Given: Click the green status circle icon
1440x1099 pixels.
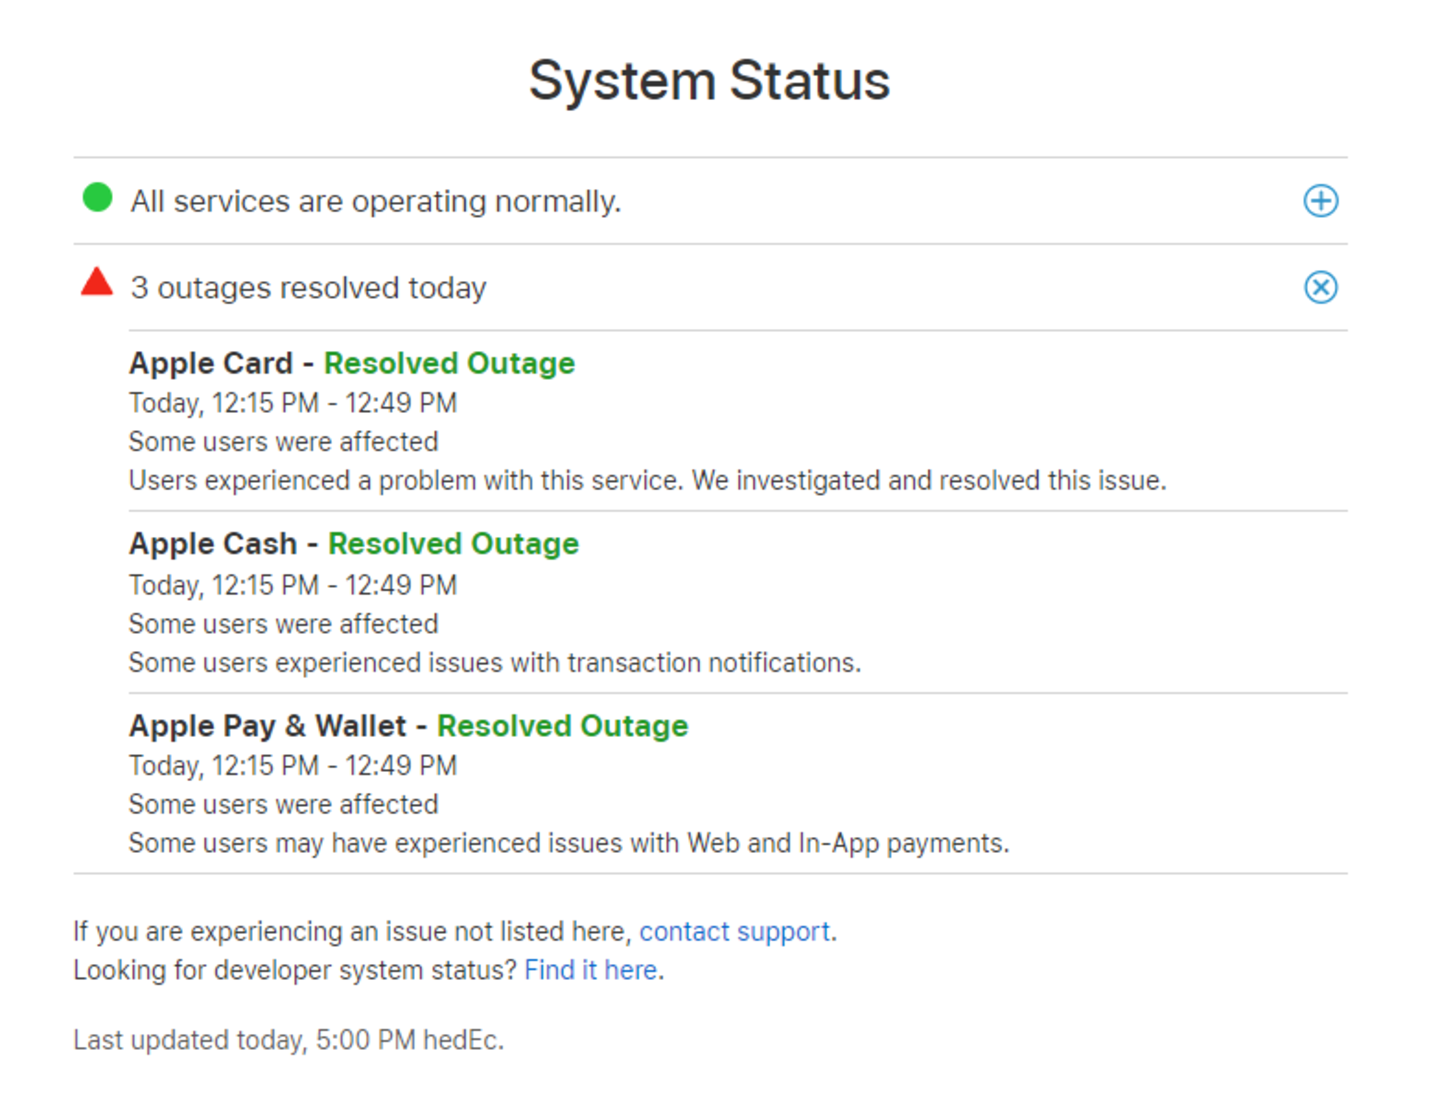Looking at the screenshot, I should click(97, 198).
